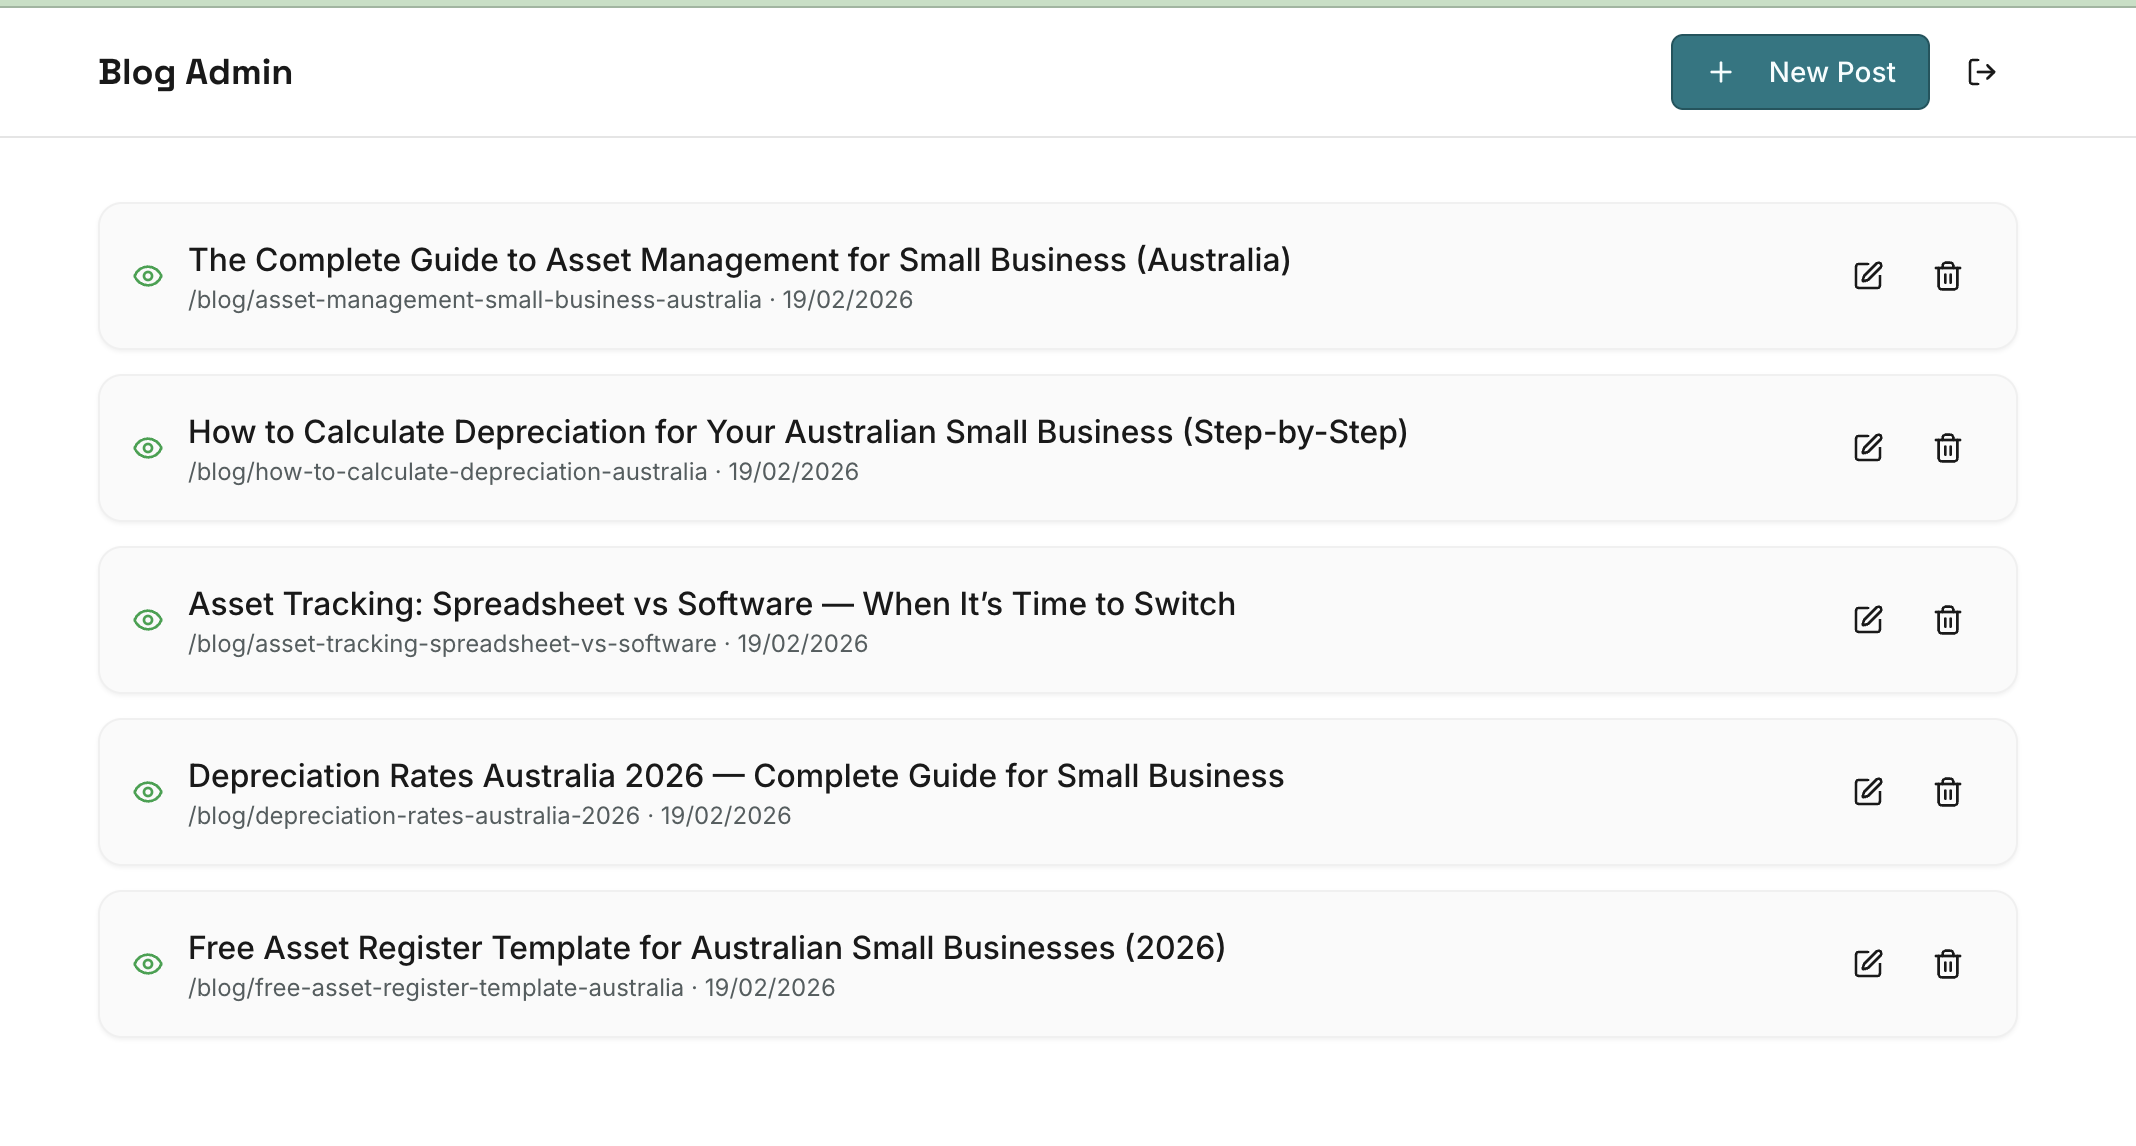Delete the How to Calculate Depreciation post
This screenshot has height=1146, width=2136.
[x=1947, y=448]
